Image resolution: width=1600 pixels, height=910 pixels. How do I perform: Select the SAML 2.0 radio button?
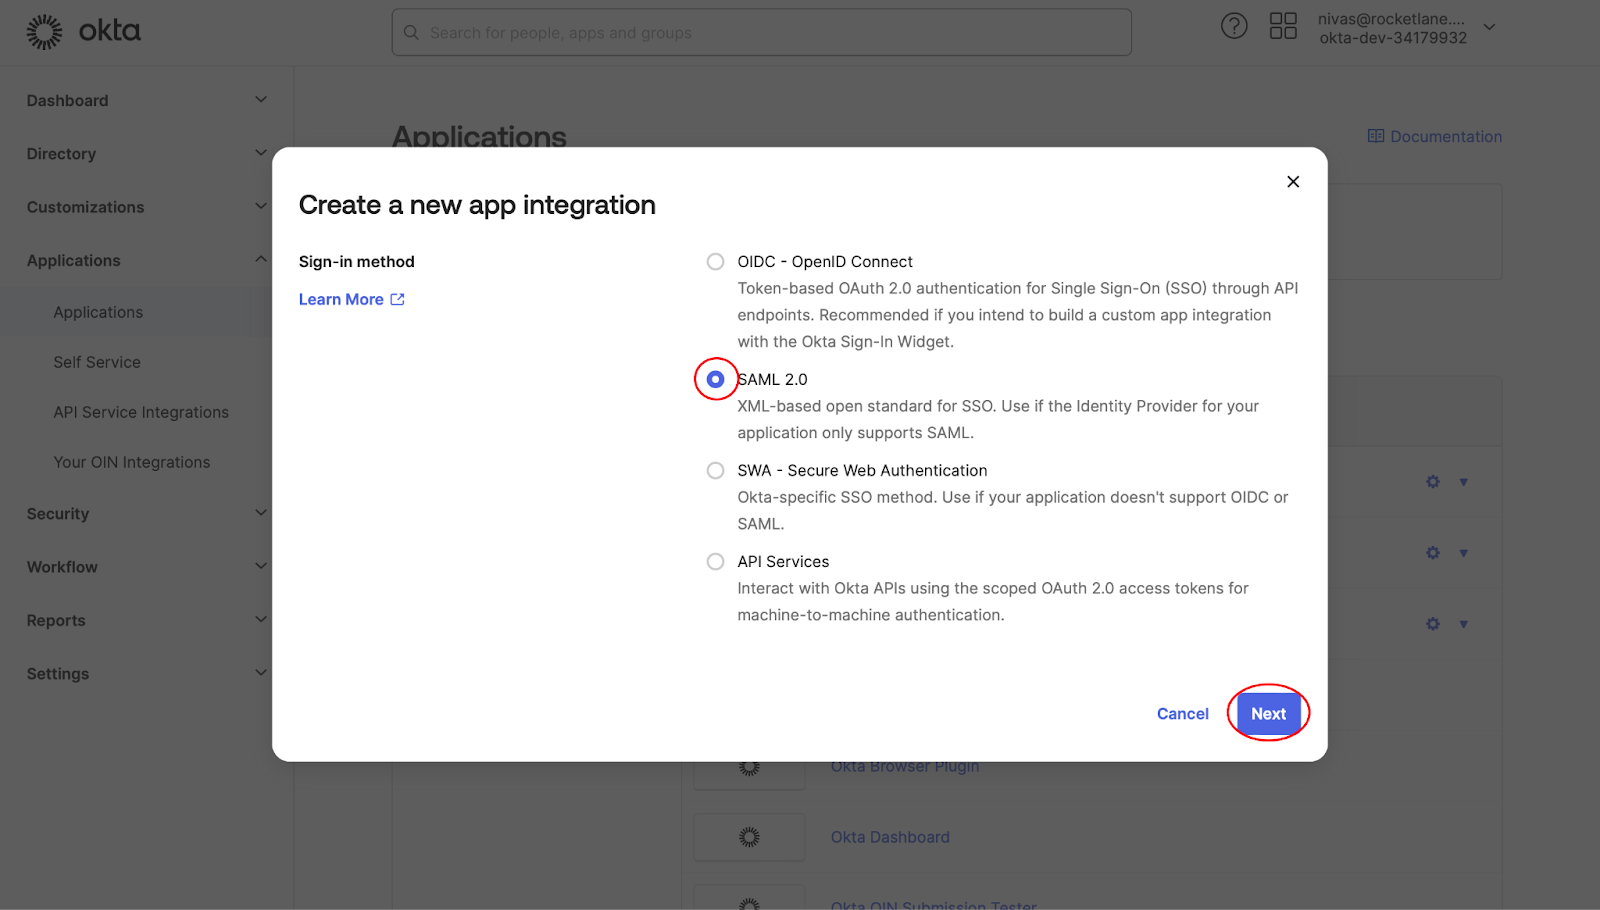pyautogui.click(x=715, y=380)
